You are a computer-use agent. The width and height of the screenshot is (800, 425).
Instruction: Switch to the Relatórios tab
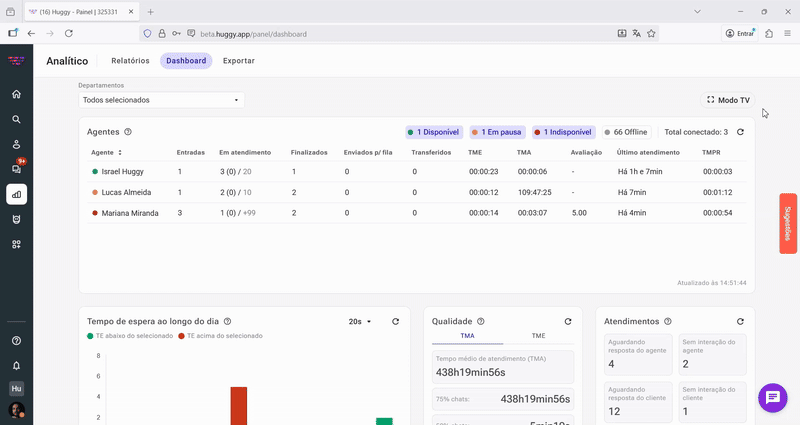click(130, 61)
